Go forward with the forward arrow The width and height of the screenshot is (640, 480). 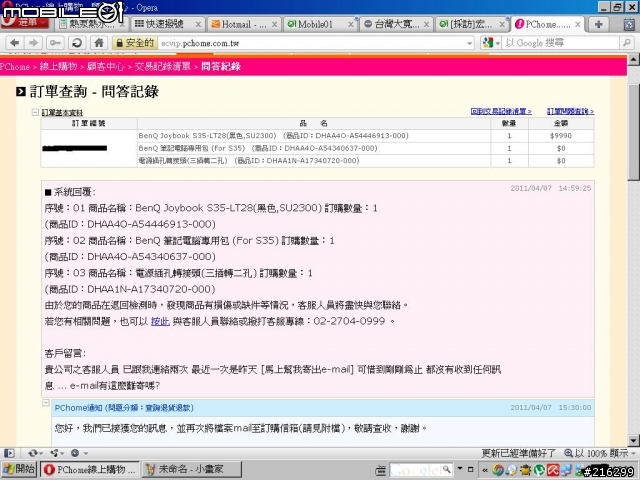pyautogui.click(x=33, y=43)
